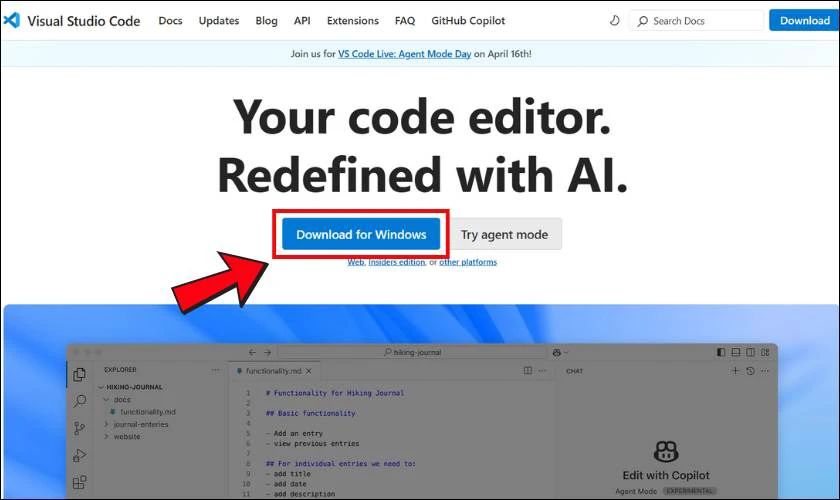Click the new chat plus icon

tap(735, 371)
